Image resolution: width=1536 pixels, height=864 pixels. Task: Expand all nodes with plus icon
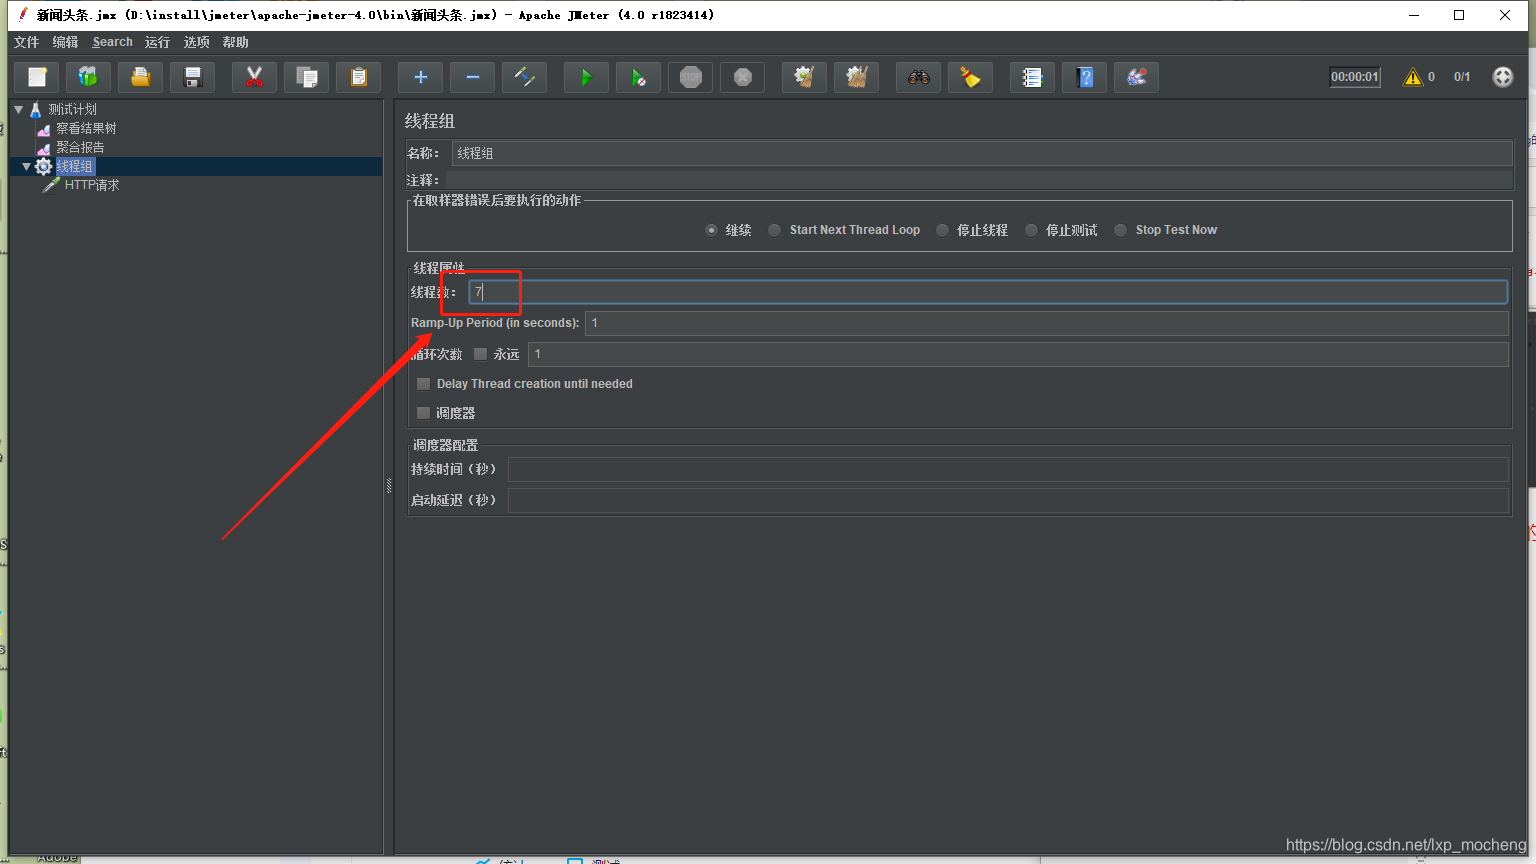click(x=420, y=77)
